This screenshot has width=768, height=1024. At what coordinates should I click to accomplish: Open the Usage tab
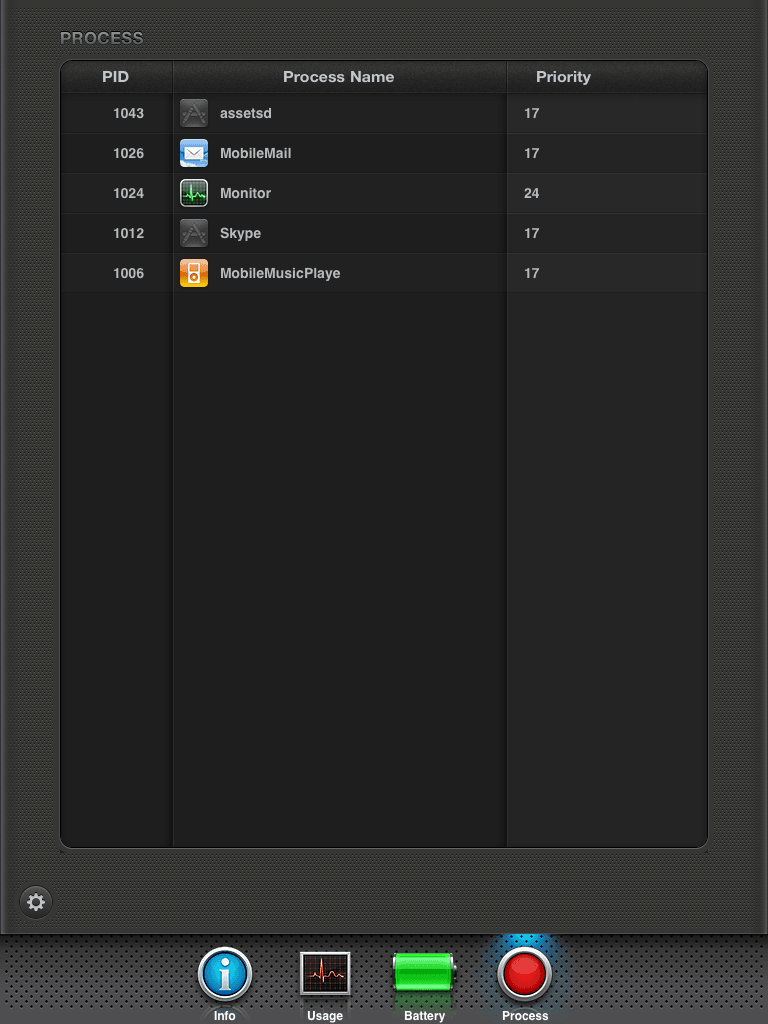coord(325,985)
